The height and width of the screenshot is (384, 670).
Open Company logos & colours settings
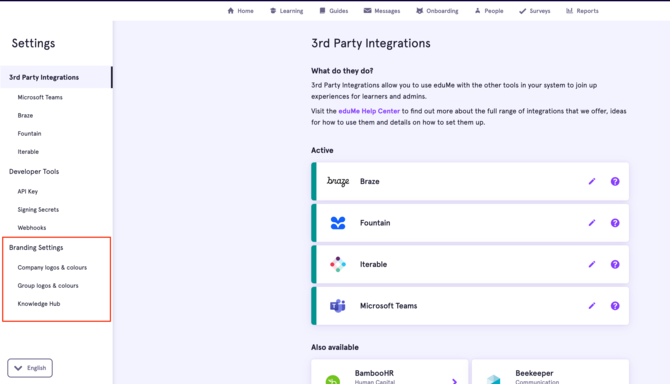pos(52,267)
